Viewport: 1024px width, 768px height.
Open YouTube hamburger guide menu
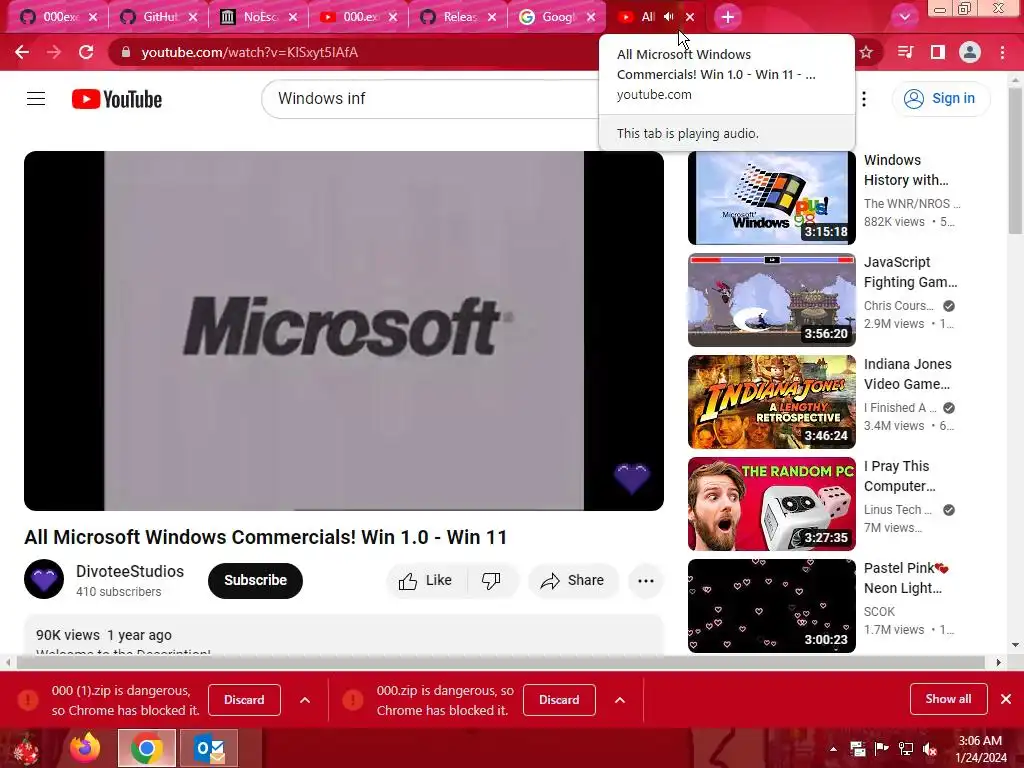(36, 99)
